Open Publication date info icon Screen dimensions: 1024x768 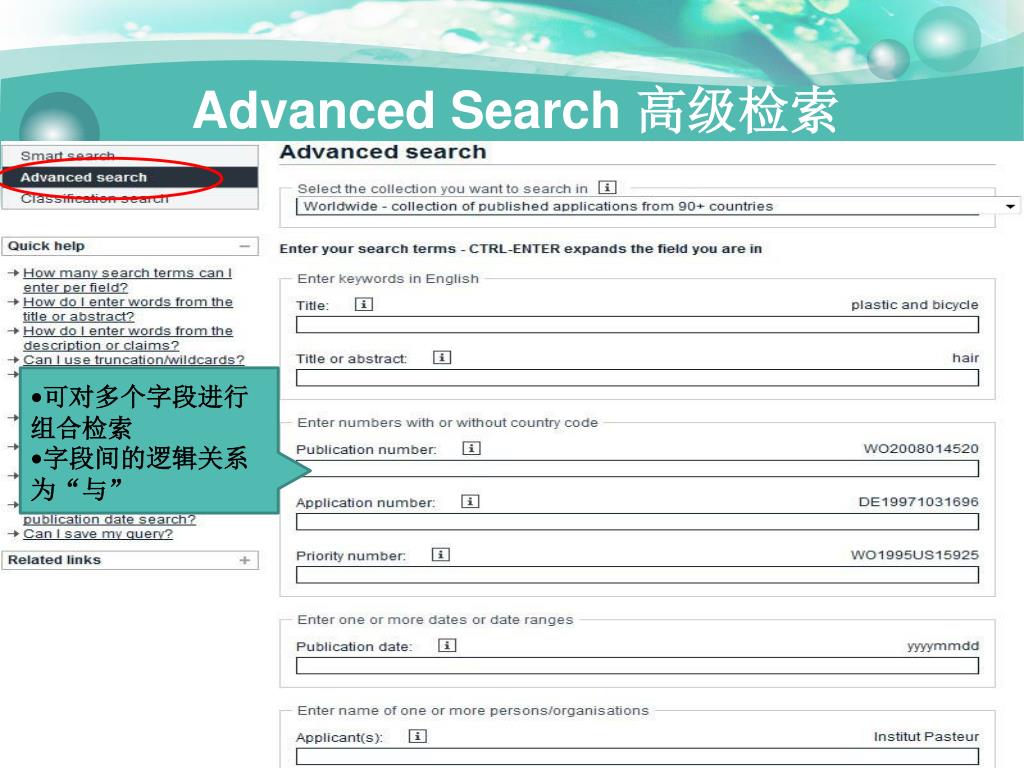(x=447, y=646)
